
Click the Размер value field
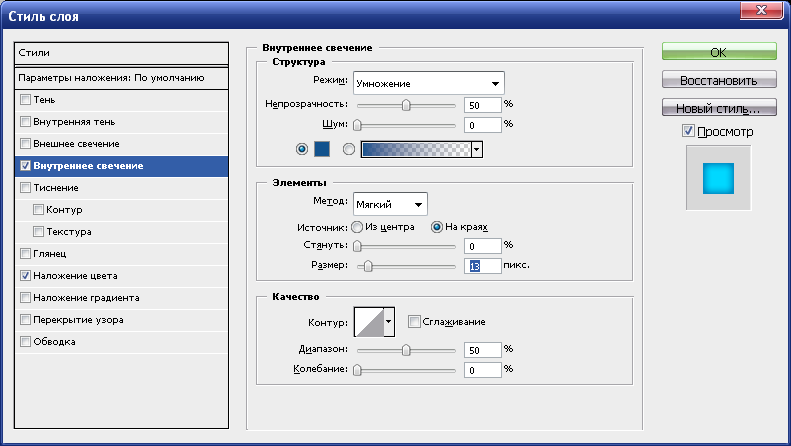click(x=483, y=266)
